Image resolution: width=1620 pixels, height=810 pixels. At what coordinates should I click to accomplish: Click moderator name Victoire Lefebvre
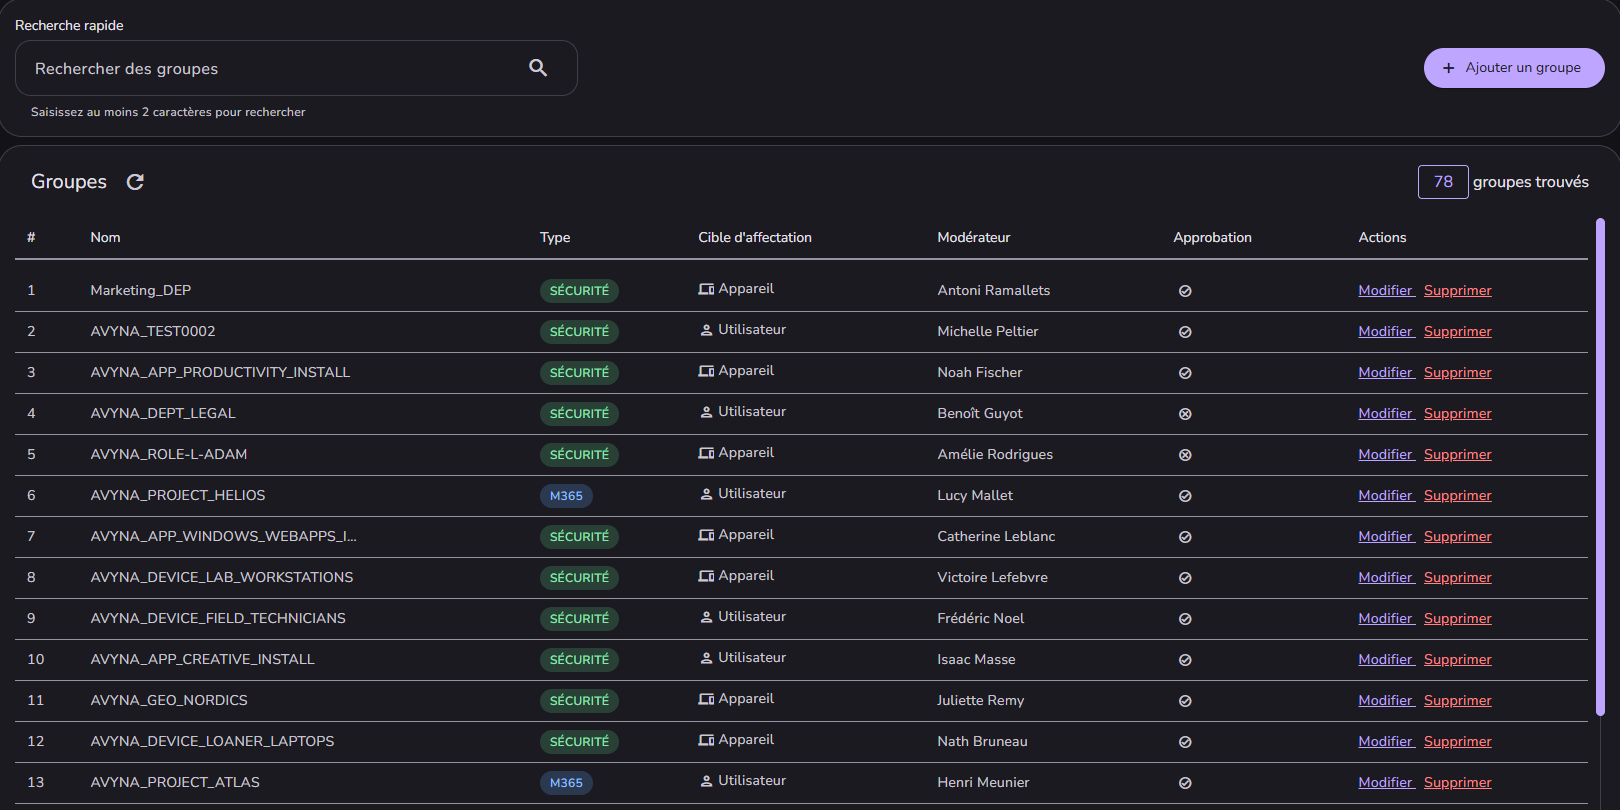point(992,578)
